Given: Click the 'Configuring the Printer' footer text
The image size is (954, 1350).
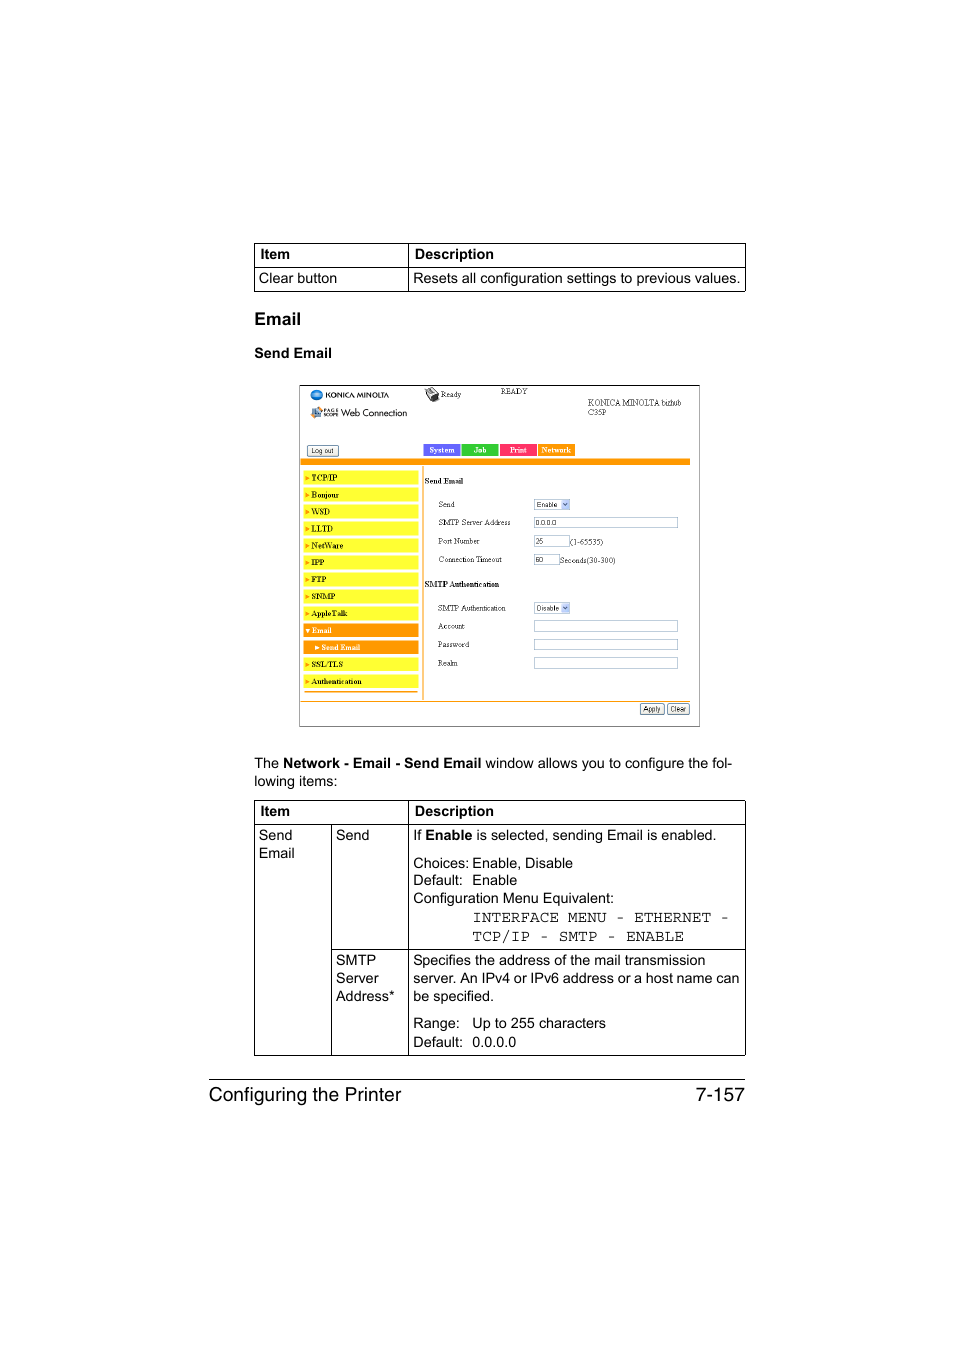Looking at the screenshot, I should (305, 1095).
